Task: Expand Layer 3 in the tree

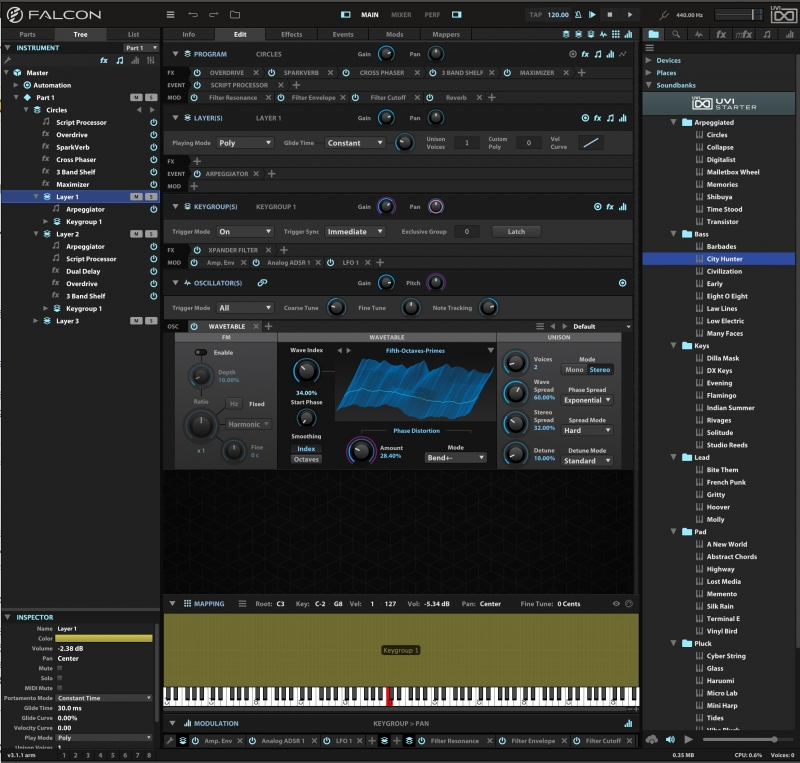Action: (35, 321)
